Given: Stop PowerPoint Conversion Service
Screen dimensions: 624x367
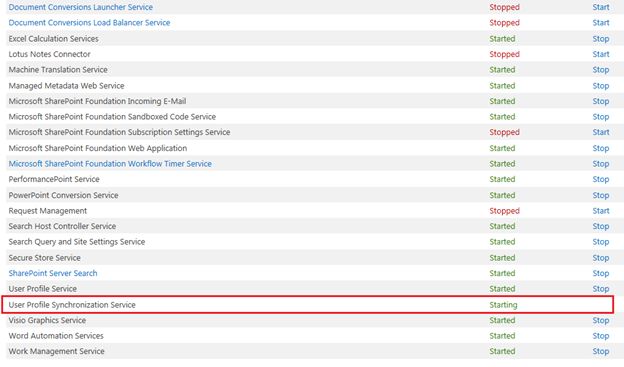Looking at the screenshot, I should (601, 195).
